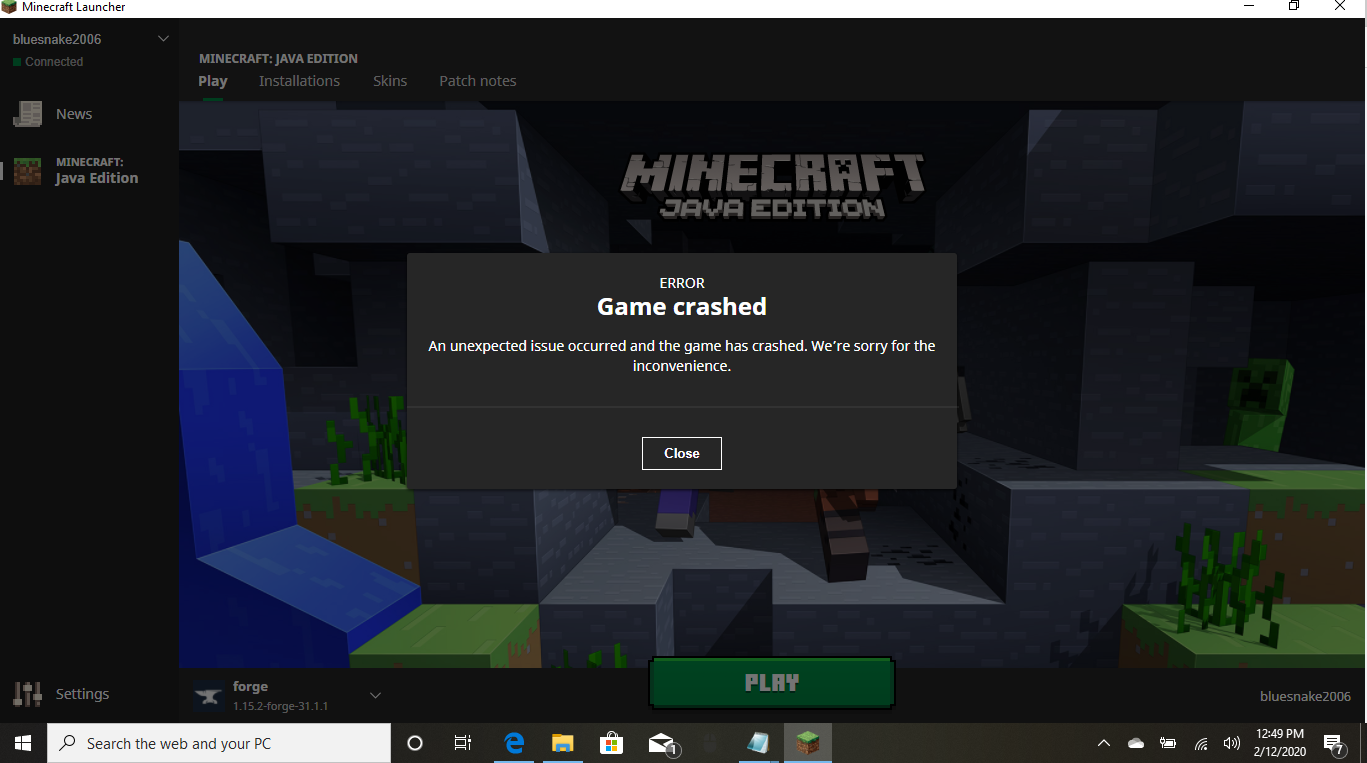
Task: Switch to the Patch notes tab
Action: (x=478, y=81)
